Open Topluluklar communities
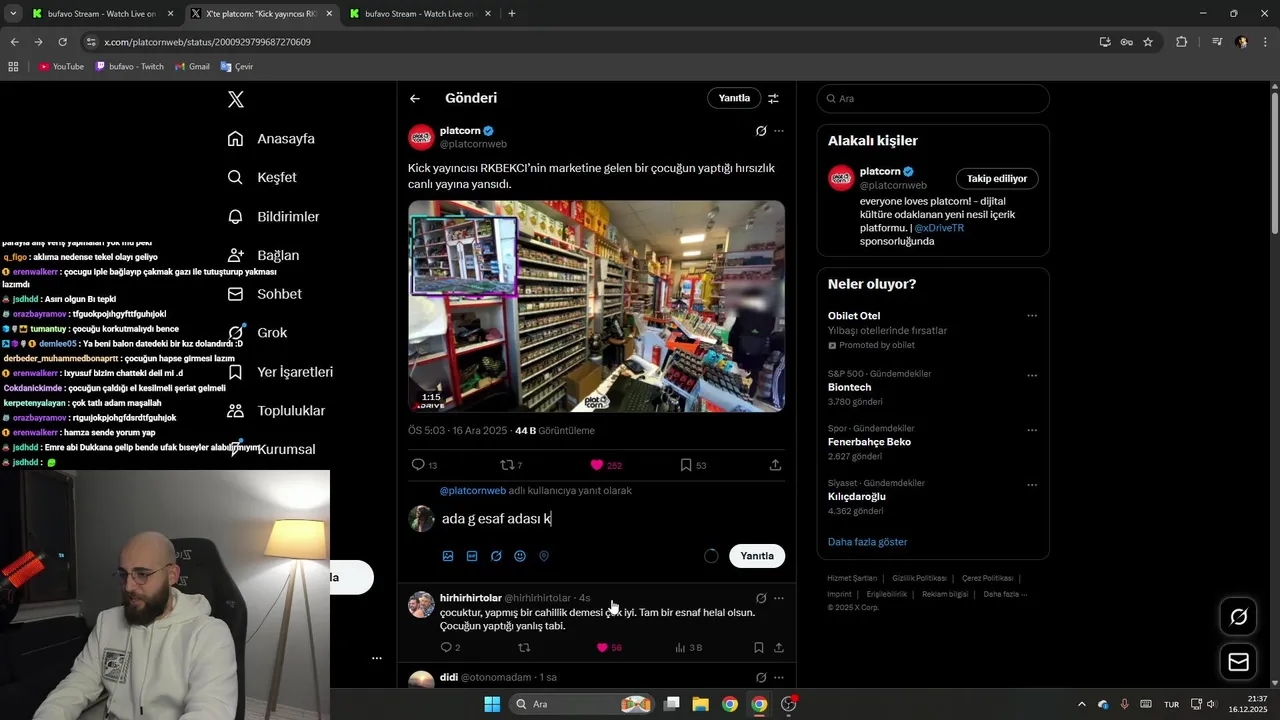This screenshot has width=1280, height=720. pyautogui.click(x=276, y=410)
